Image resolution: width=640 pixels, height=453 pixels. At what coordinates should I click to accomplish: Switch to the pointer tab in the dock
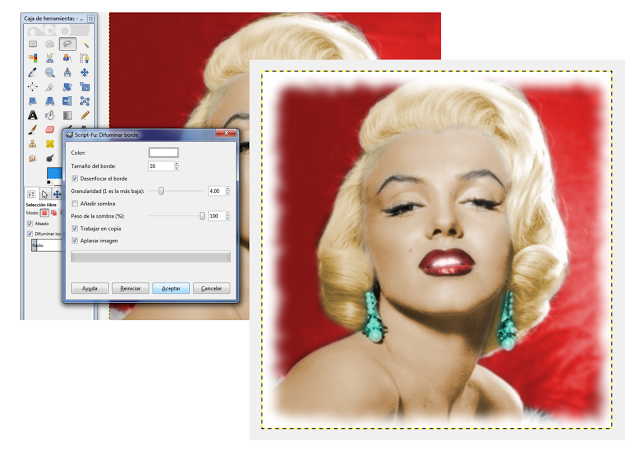(44, 194)
